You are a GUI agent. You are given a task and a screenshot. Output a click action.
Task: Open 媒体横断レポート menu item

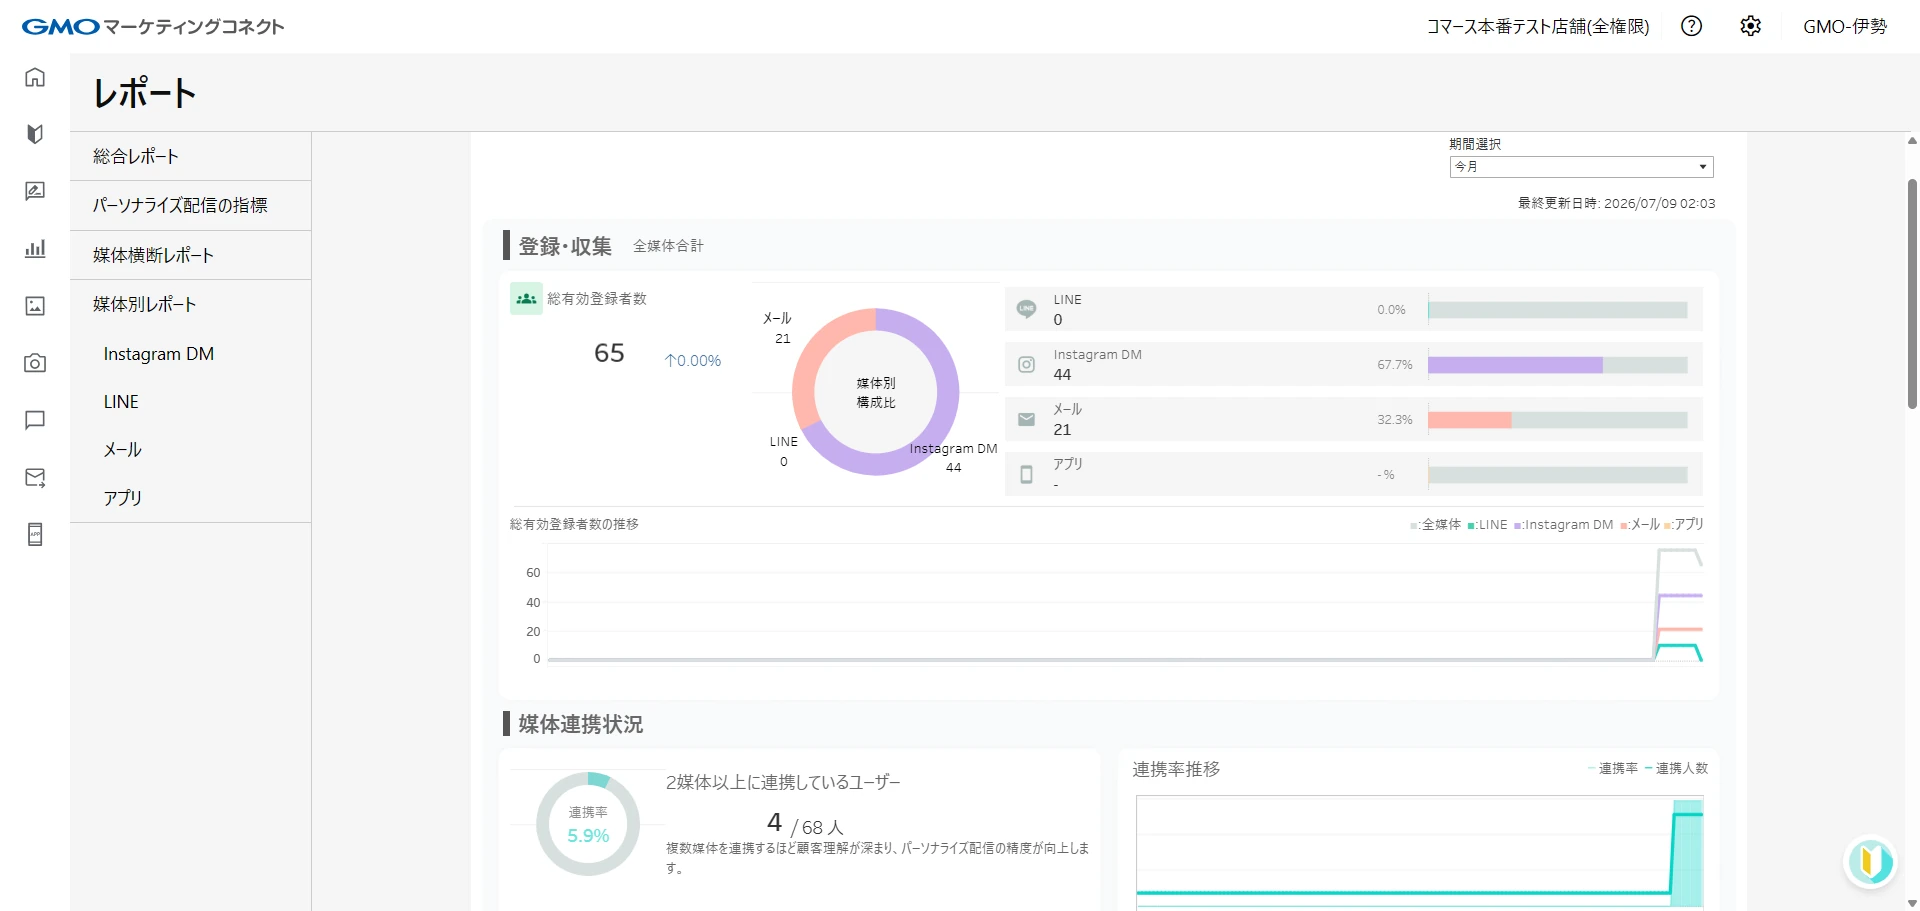pyautogui.click(x=190, y=255)
